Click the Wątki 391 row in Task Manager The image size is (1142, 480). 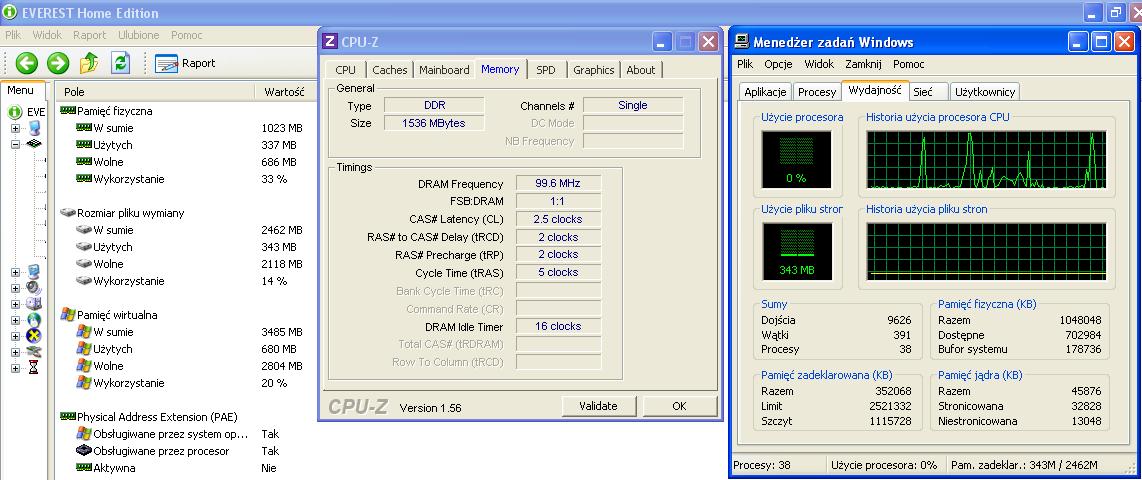pyautogui.click(x=836, y=335)
